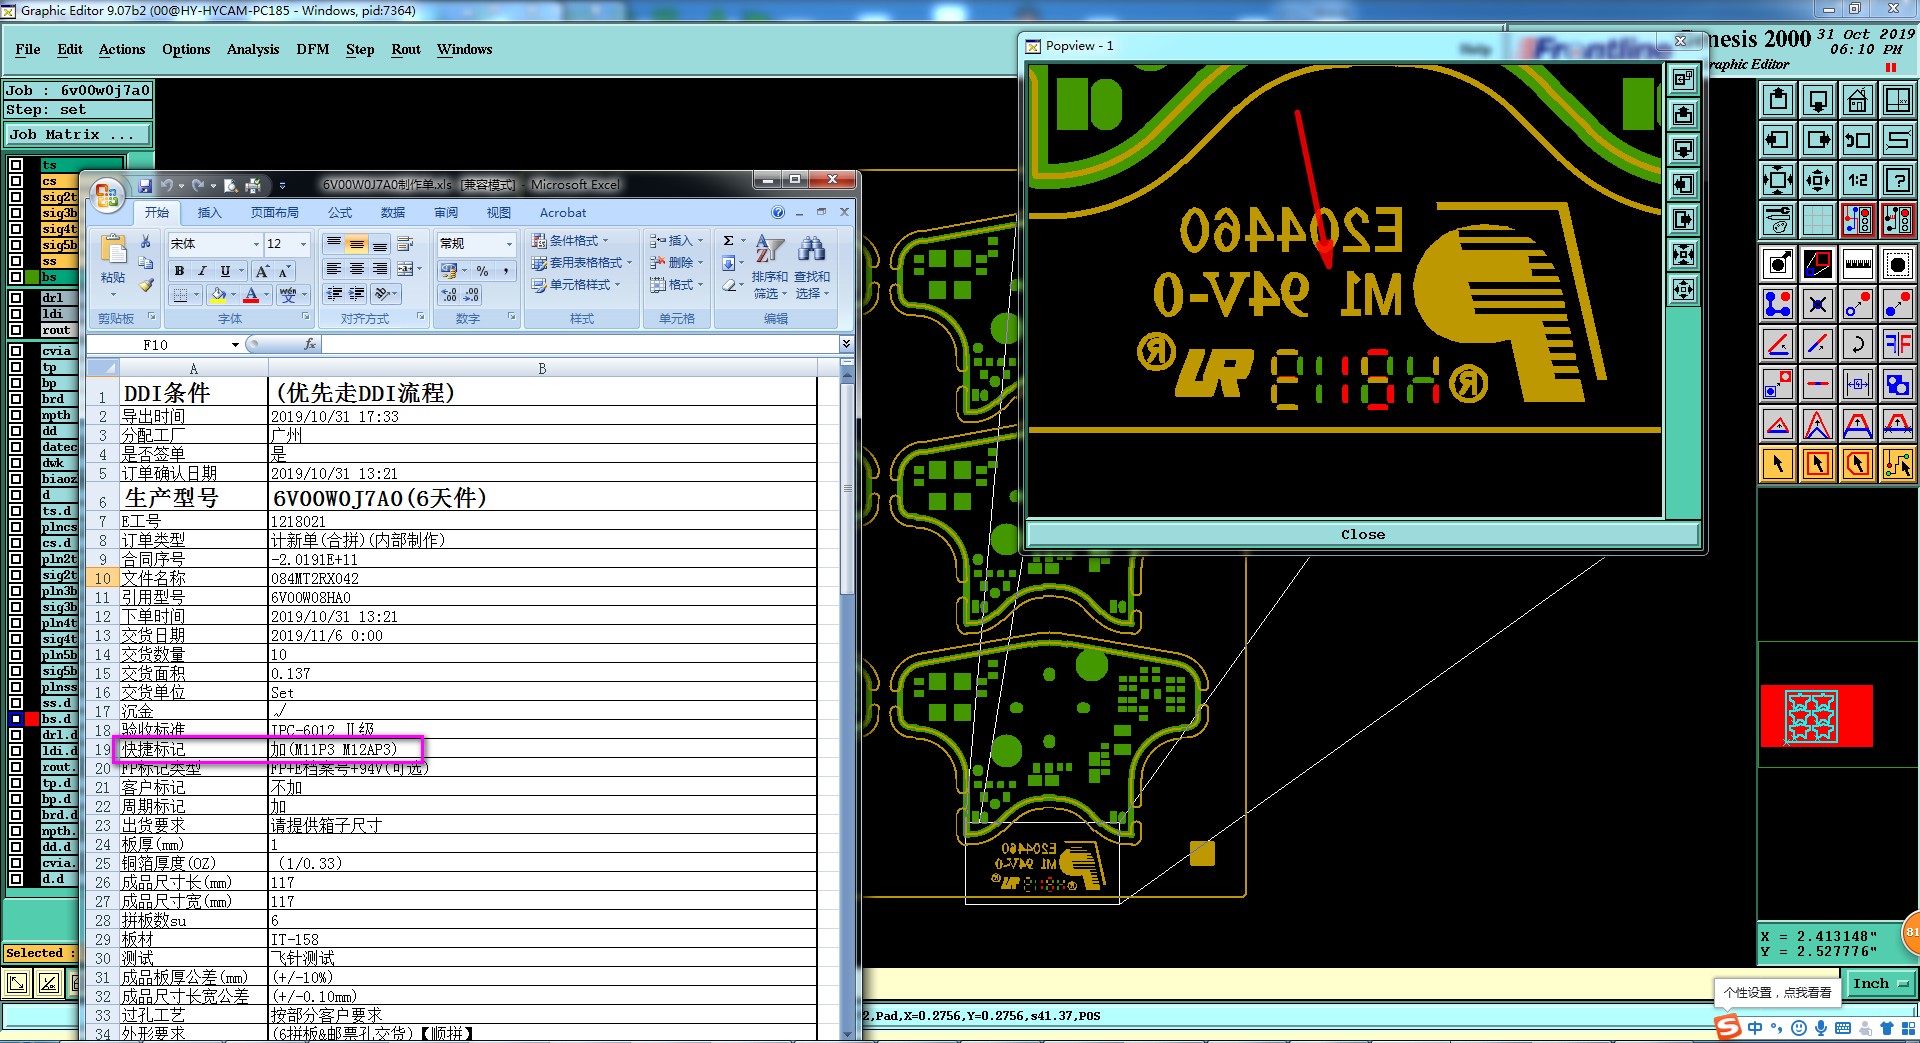Image resolution: width=1920 pixels, height=1043 pixels.
Task: Select the plain arrow selection tool
Action: point(1778,464)
